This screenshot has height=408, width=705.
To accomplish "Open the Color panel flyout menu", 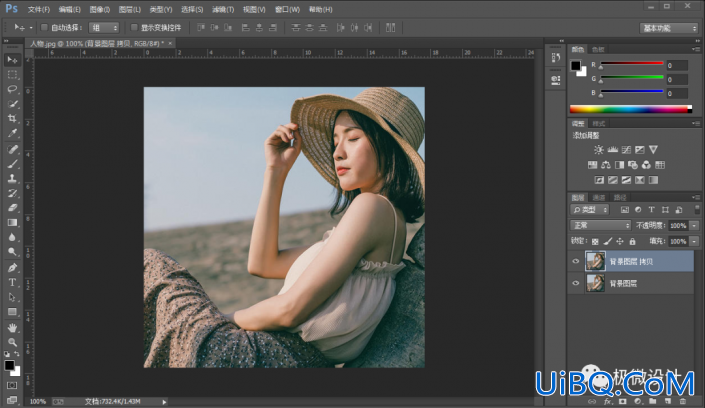I will (x=696, y=49).
